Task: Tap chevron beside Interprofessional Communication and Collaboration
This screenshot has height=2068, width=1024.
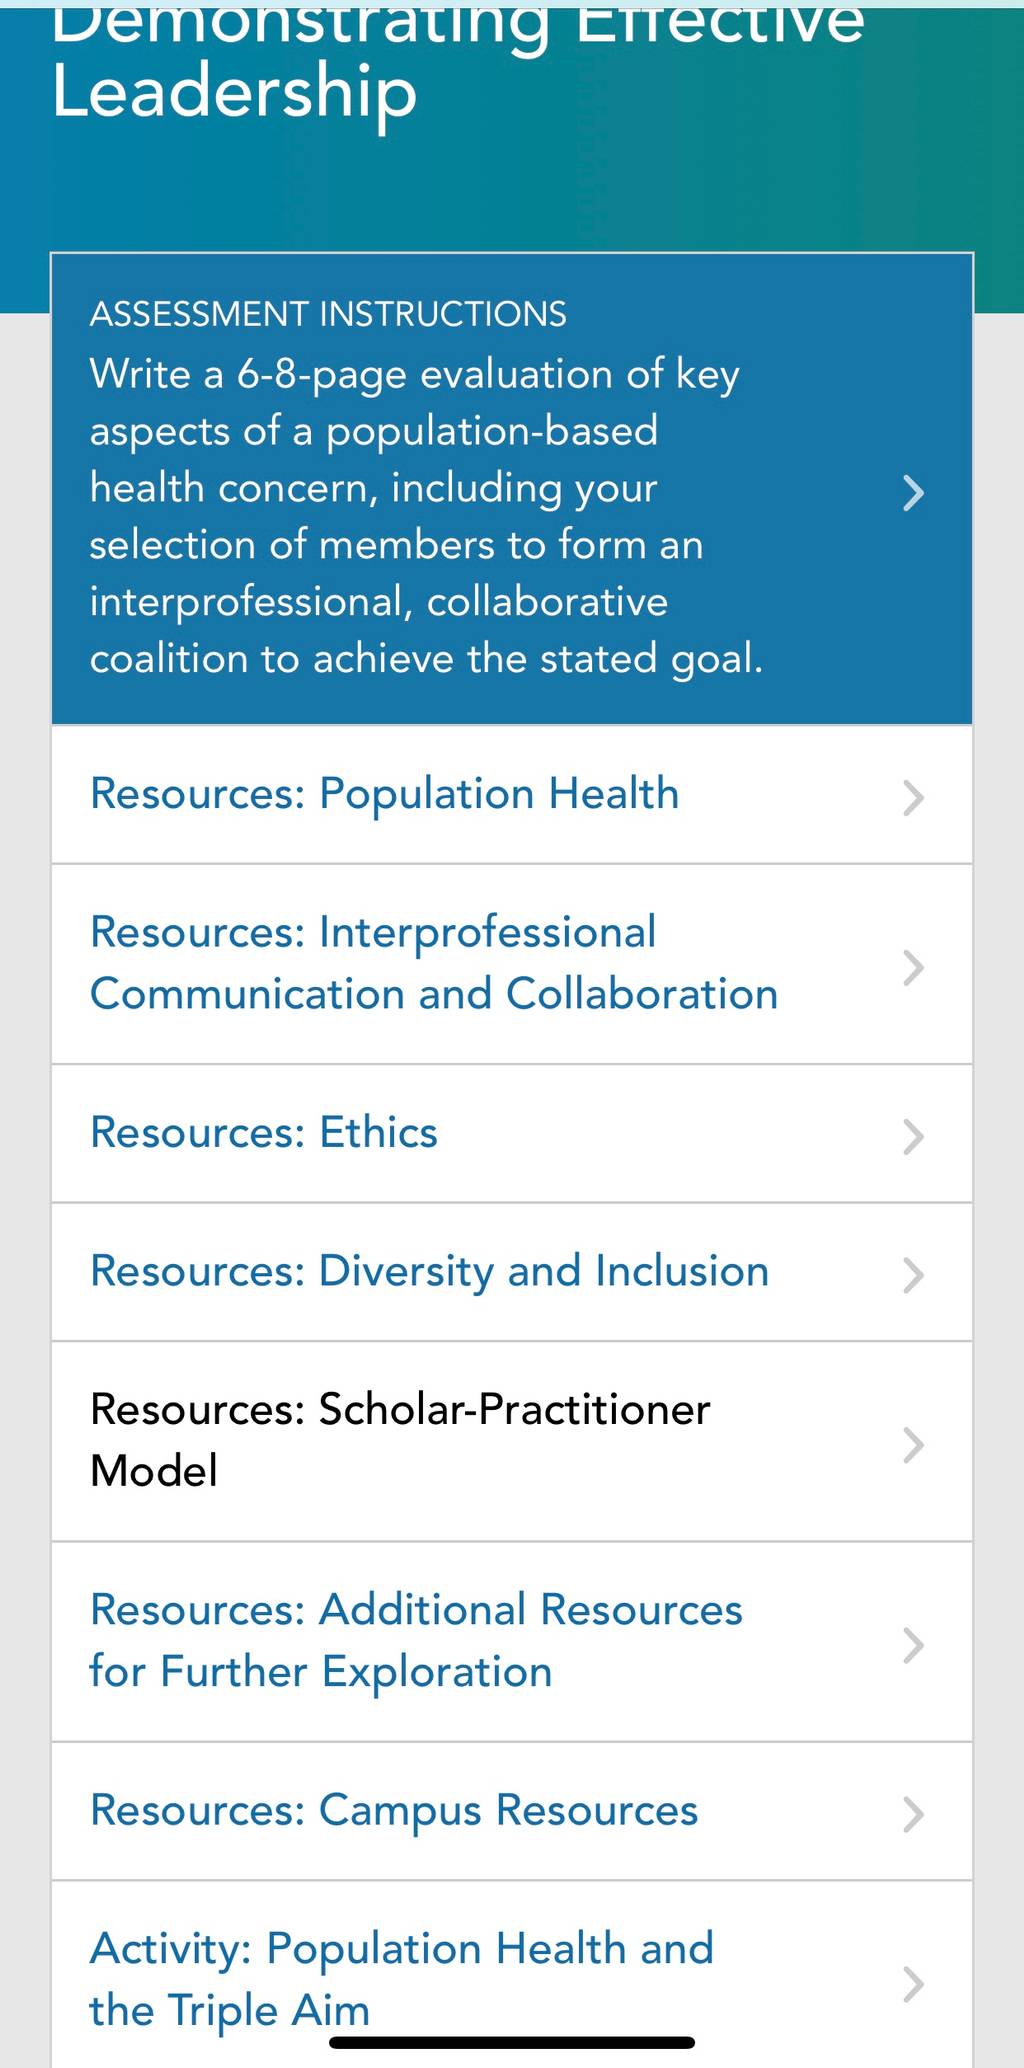Action: click(x=913, y=968)
